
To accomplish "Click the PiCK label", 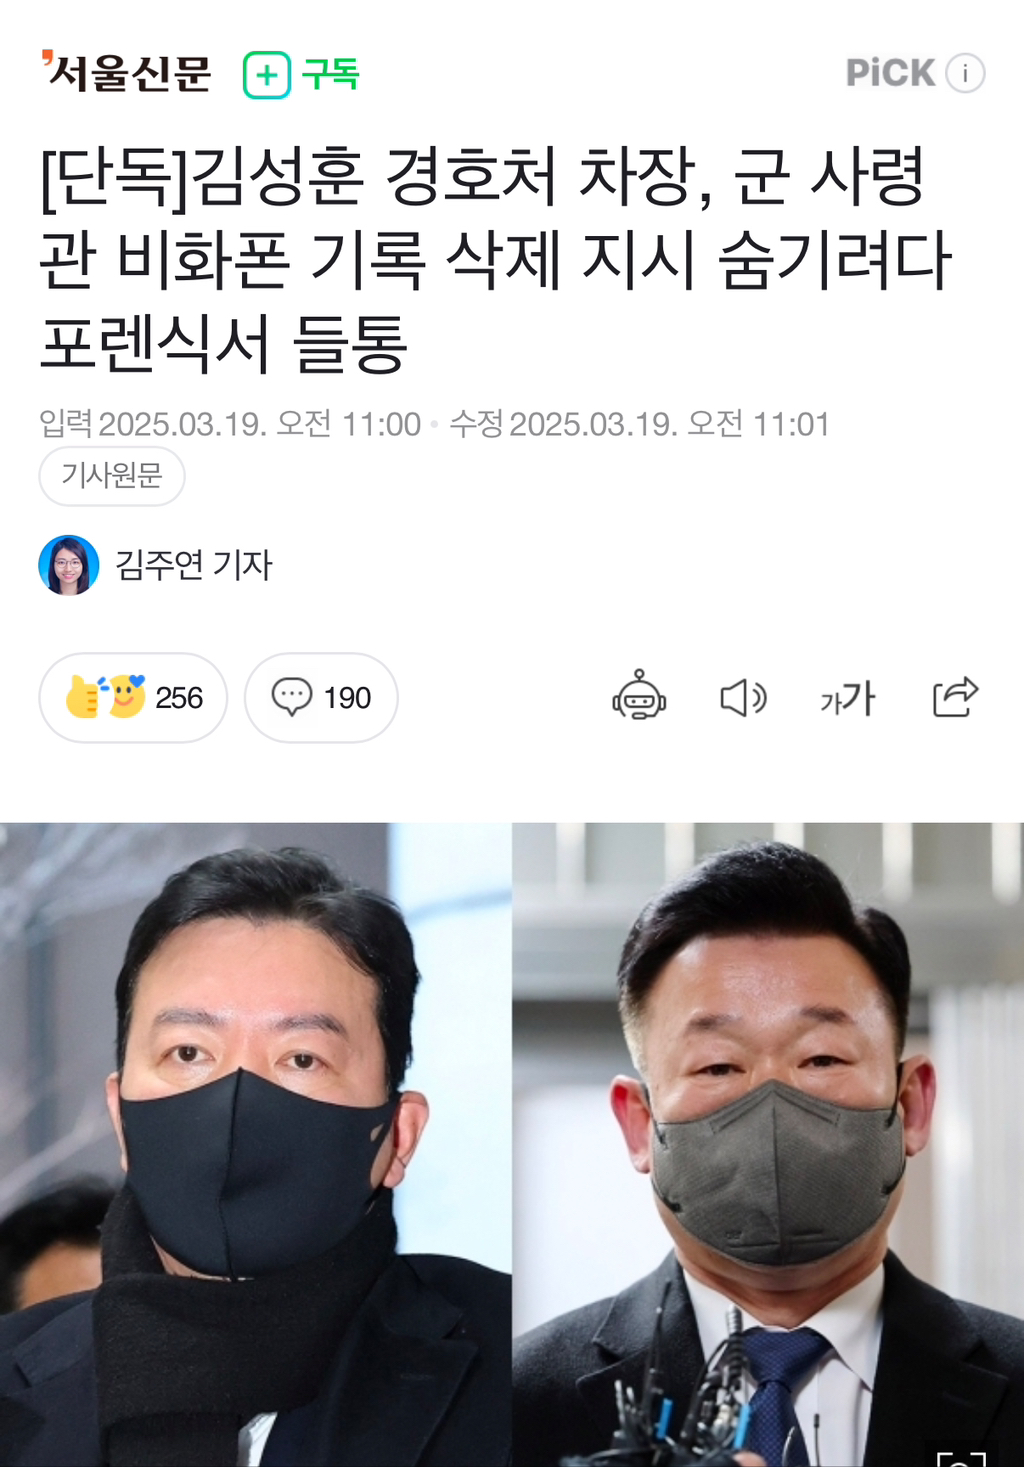I will point(890,73).
